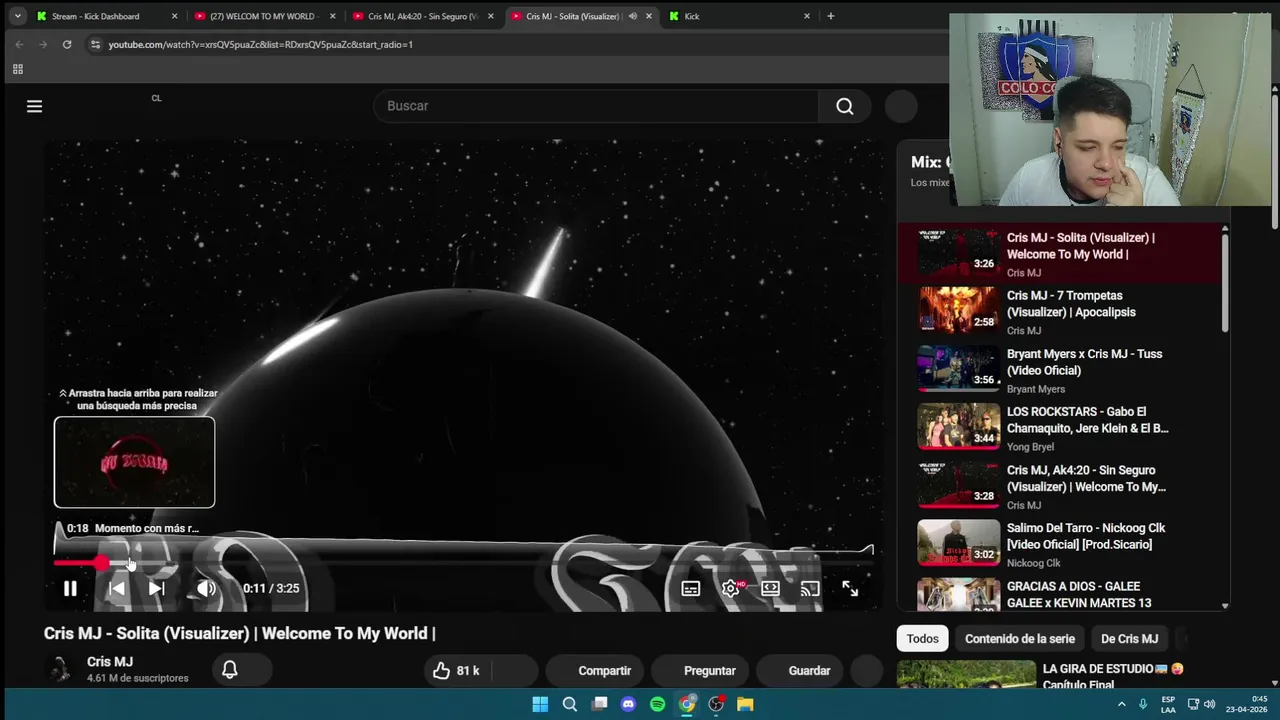Click the mix playlist panel scrollbar

pos(1225,283)
